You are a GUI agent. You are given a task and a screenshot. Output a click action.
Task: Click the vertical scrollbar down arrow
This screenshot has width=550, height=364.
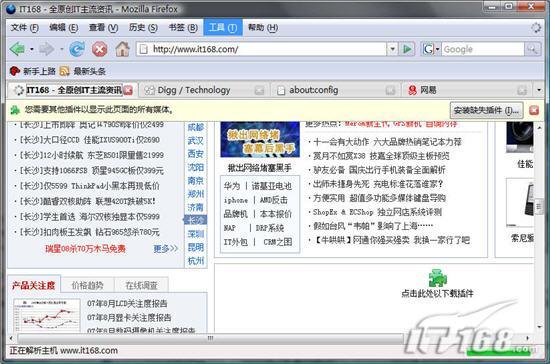pos(539,326)
